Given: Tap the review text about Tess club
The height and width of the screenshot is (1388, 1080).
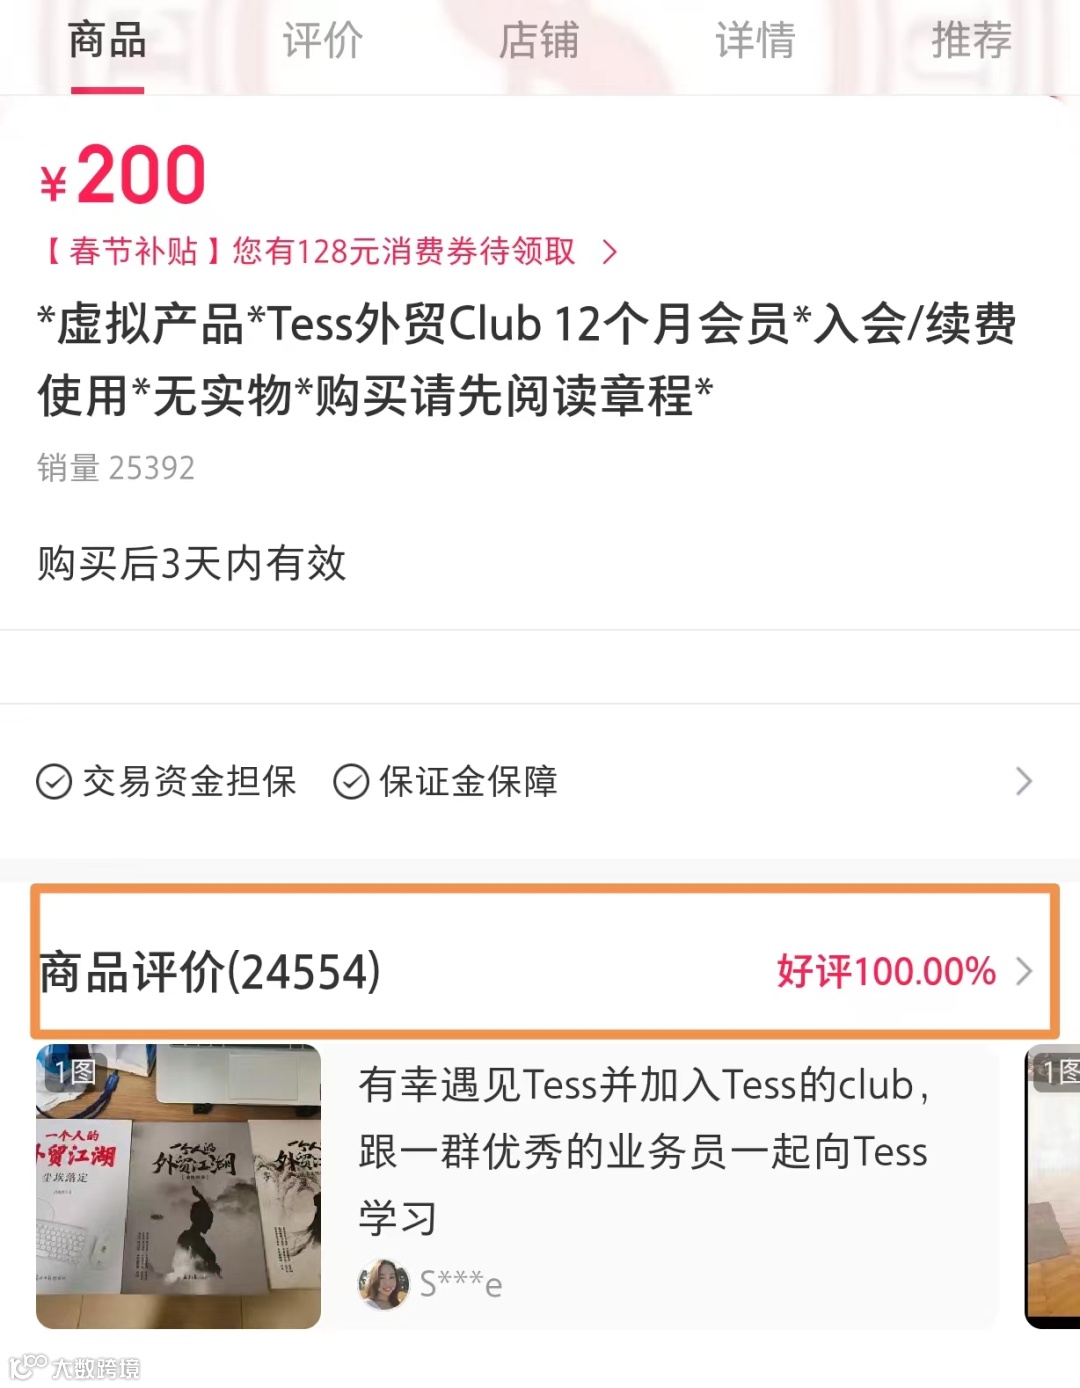Looking at the screenshot, I should [x=645, y=1151].
